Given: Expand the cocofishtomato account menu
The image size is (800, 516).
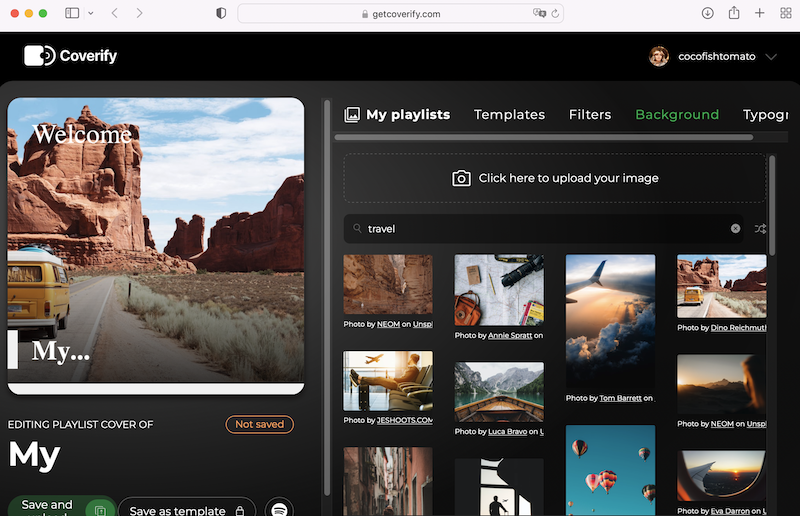Looking at the screenshot, I should [770, 57].
